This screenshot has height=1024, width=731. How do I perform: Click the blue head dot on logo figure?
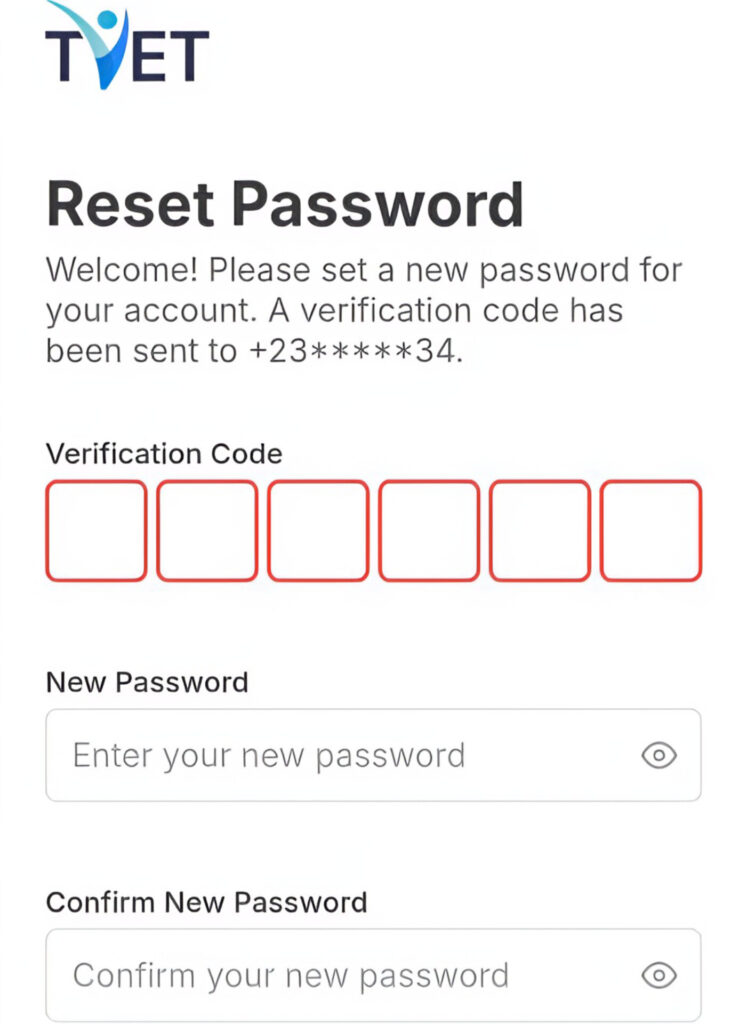pos(107,20)
